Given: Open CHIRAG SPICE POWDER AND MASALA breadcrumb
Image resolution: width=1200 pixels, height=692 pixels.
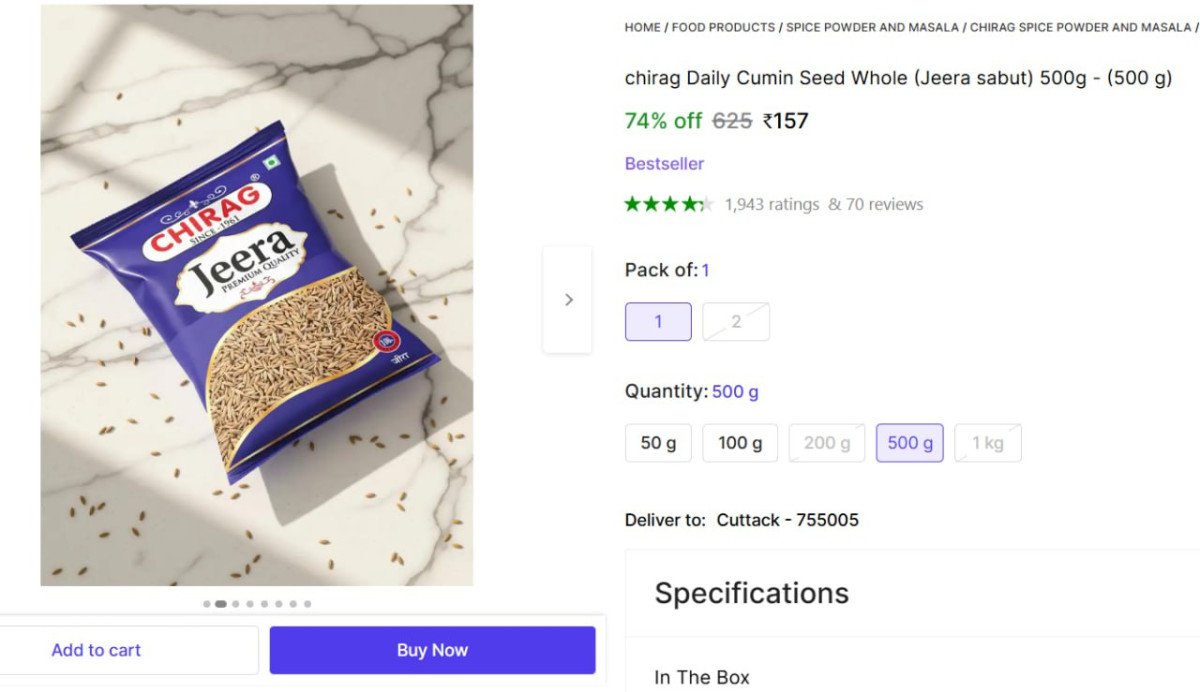Looking at the screenshot, I should (x=1080, y=27).
